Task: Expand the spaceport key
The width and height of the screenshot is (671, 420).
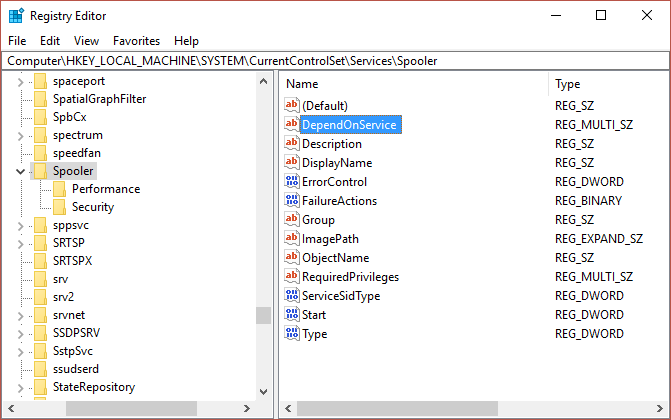Action: (21, 81)
